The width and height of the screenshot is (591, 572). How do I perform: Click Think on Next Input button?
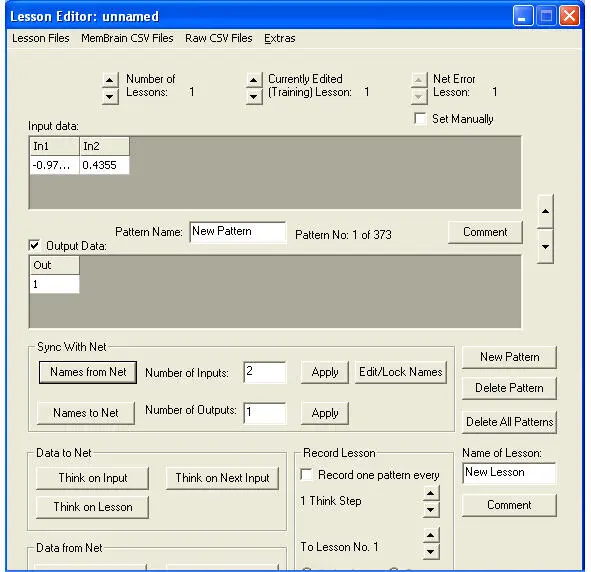coord(222,478)
